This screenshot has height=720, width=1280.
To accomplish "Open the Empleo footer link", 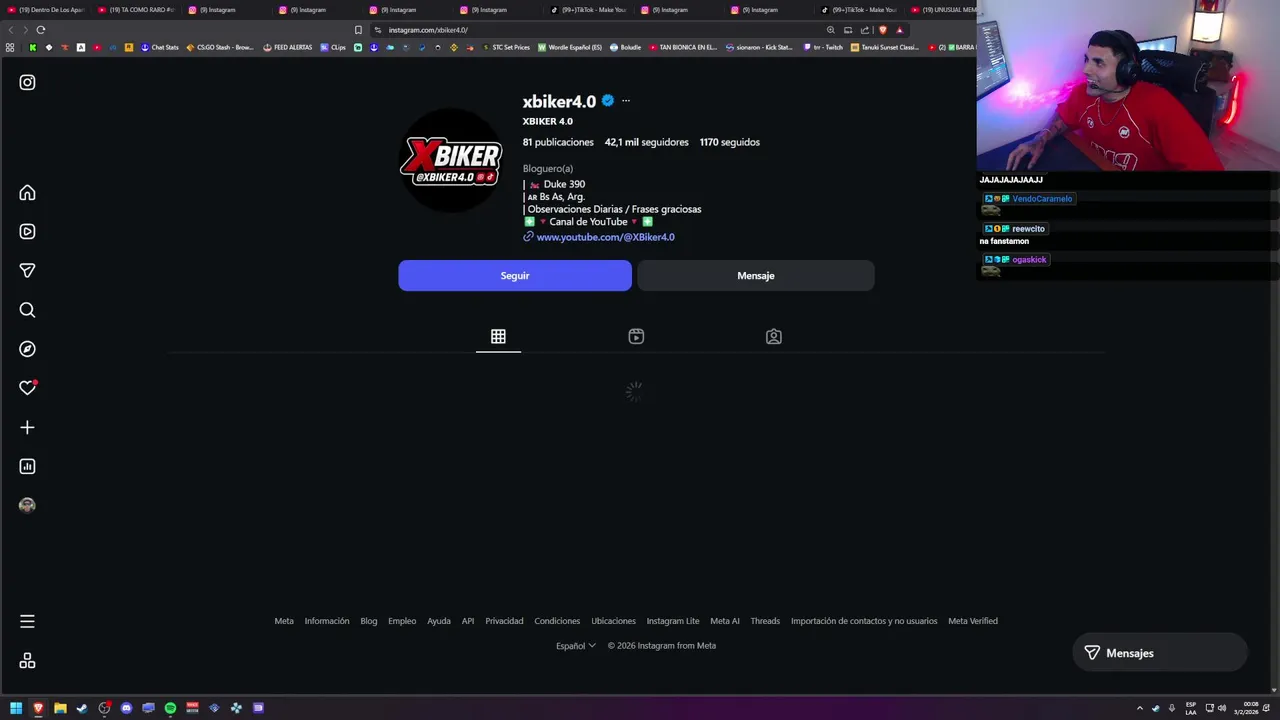I will tap(402, 621).
